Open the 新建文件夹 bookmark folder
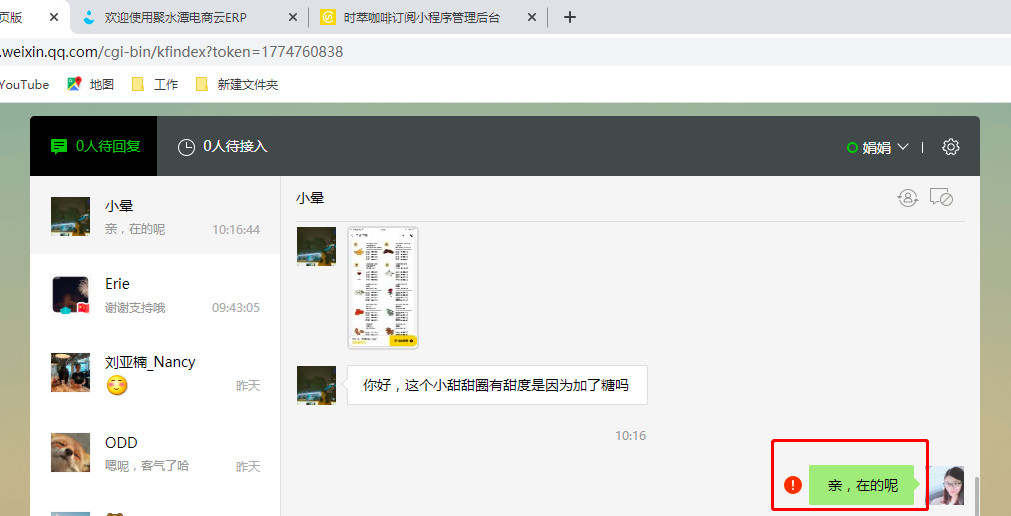 coord(237,84)
